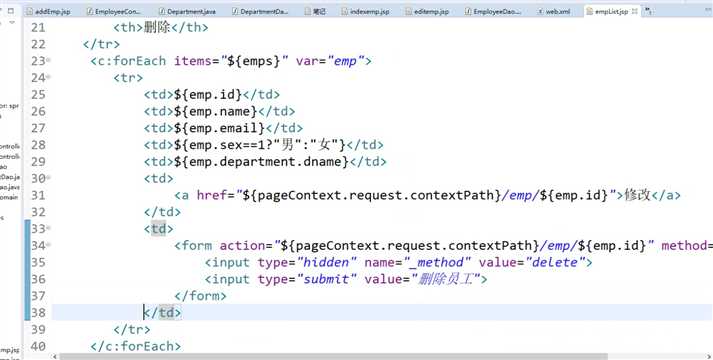Switch to the addEmp.jsp editor tab
Screen dimensions: 713x360
[x=48, y=11]
